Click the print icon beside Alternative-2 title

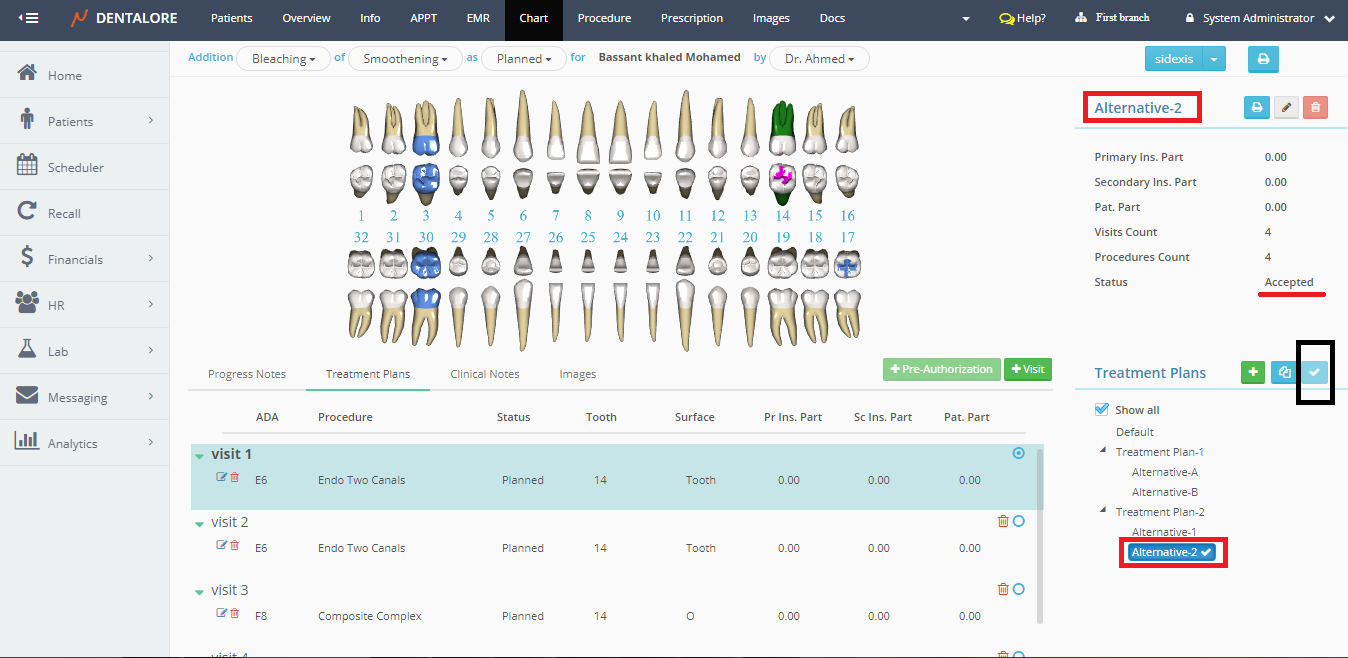[x=1257, y=107]
